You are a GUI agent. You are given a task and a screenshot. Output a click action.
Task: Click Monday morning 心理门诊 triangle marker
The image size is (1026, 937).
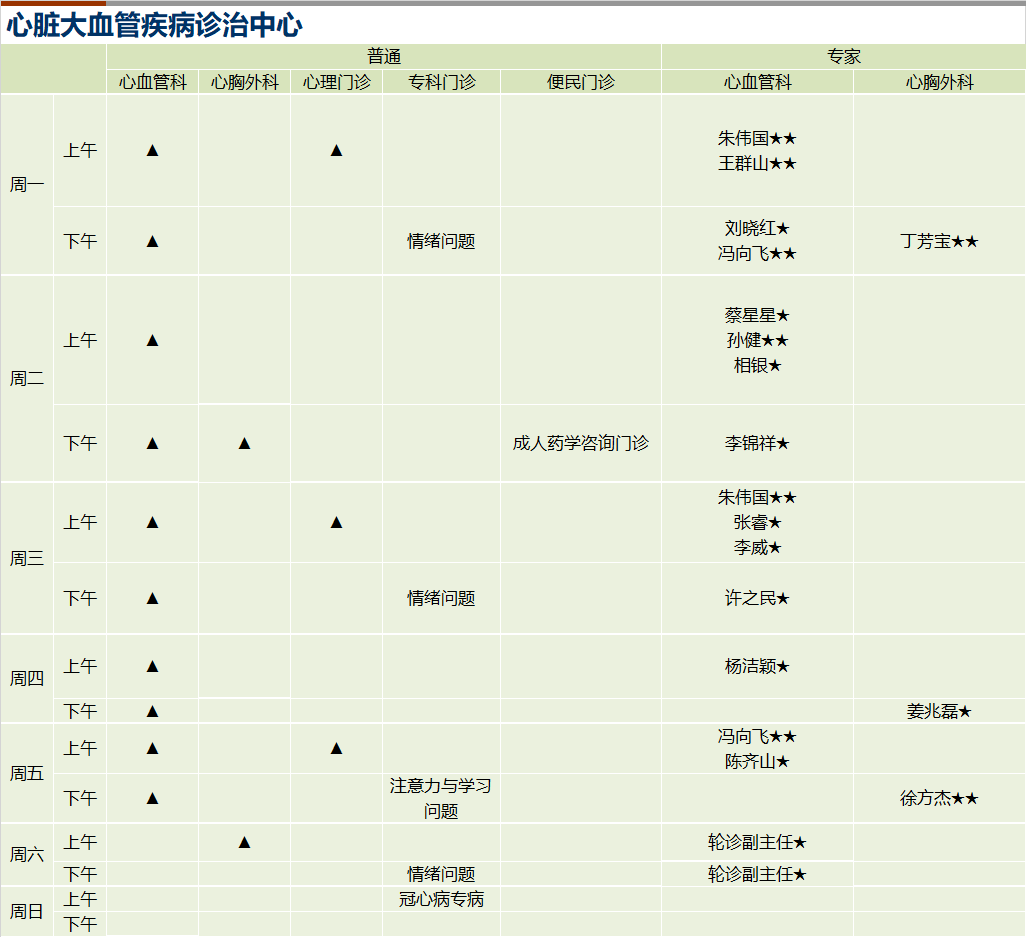pos(336,150)
